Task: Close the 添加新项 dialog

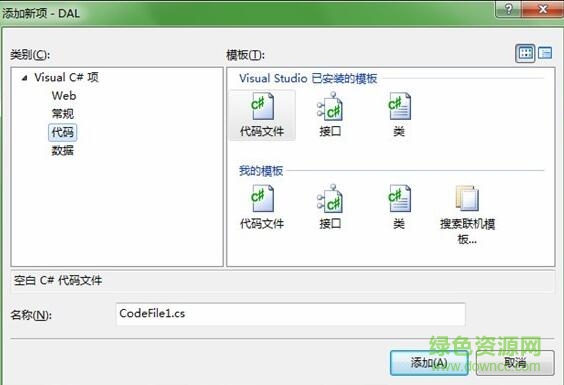Action: 542,9
